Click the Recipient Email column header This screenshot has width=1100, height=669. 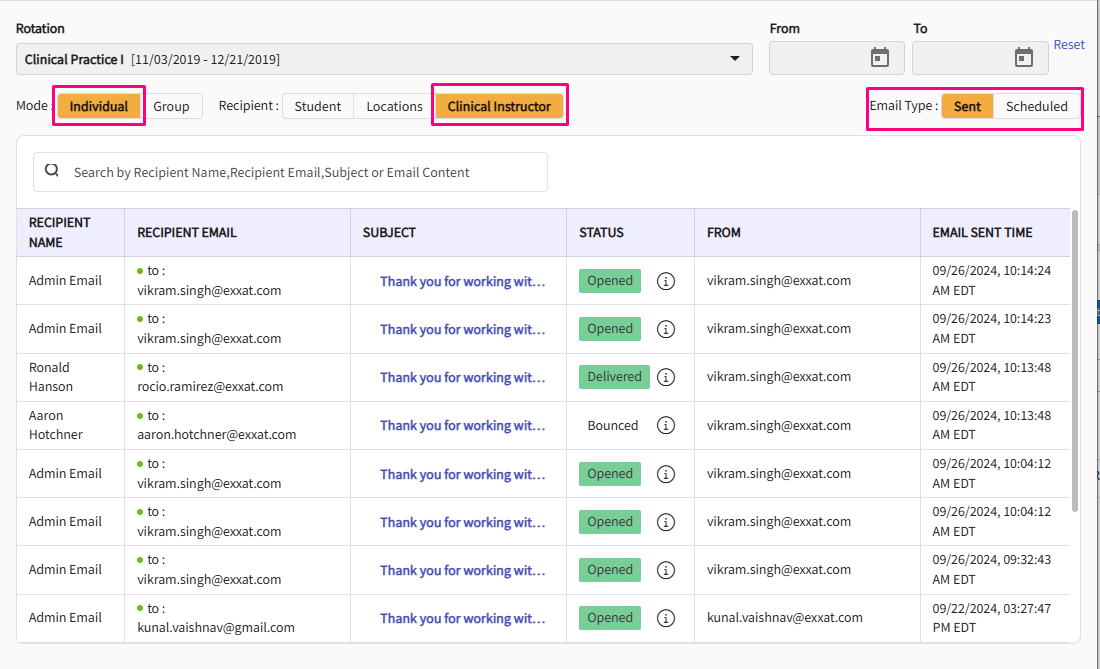238,232
